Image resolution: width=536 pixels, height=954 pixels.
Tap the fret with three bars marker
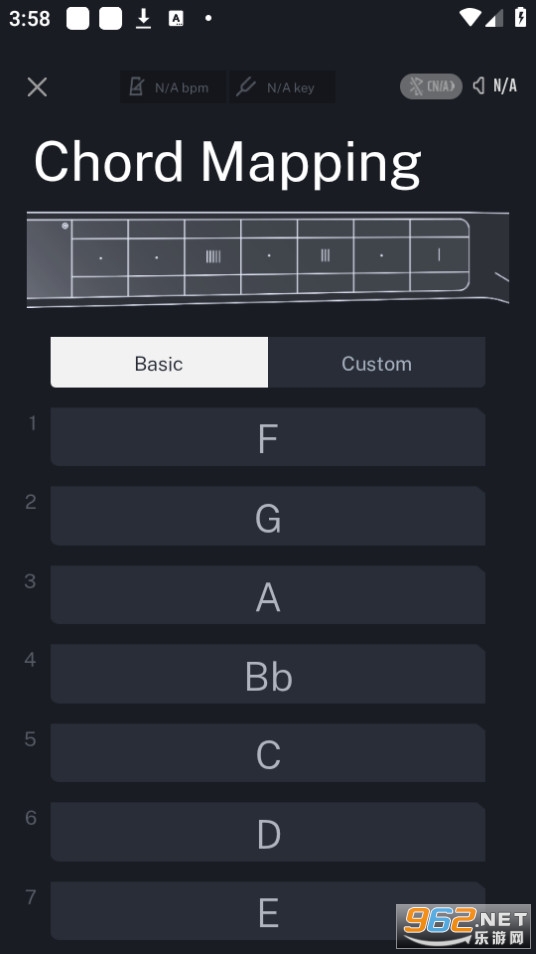tap(325, 256)
